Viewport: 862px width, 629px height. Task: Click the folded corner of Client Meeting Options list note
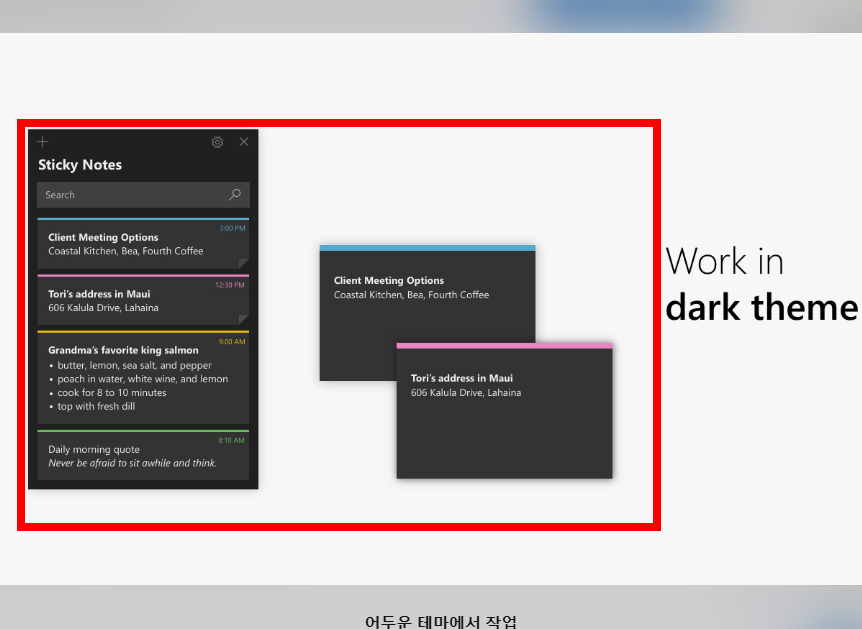(244, 263)
